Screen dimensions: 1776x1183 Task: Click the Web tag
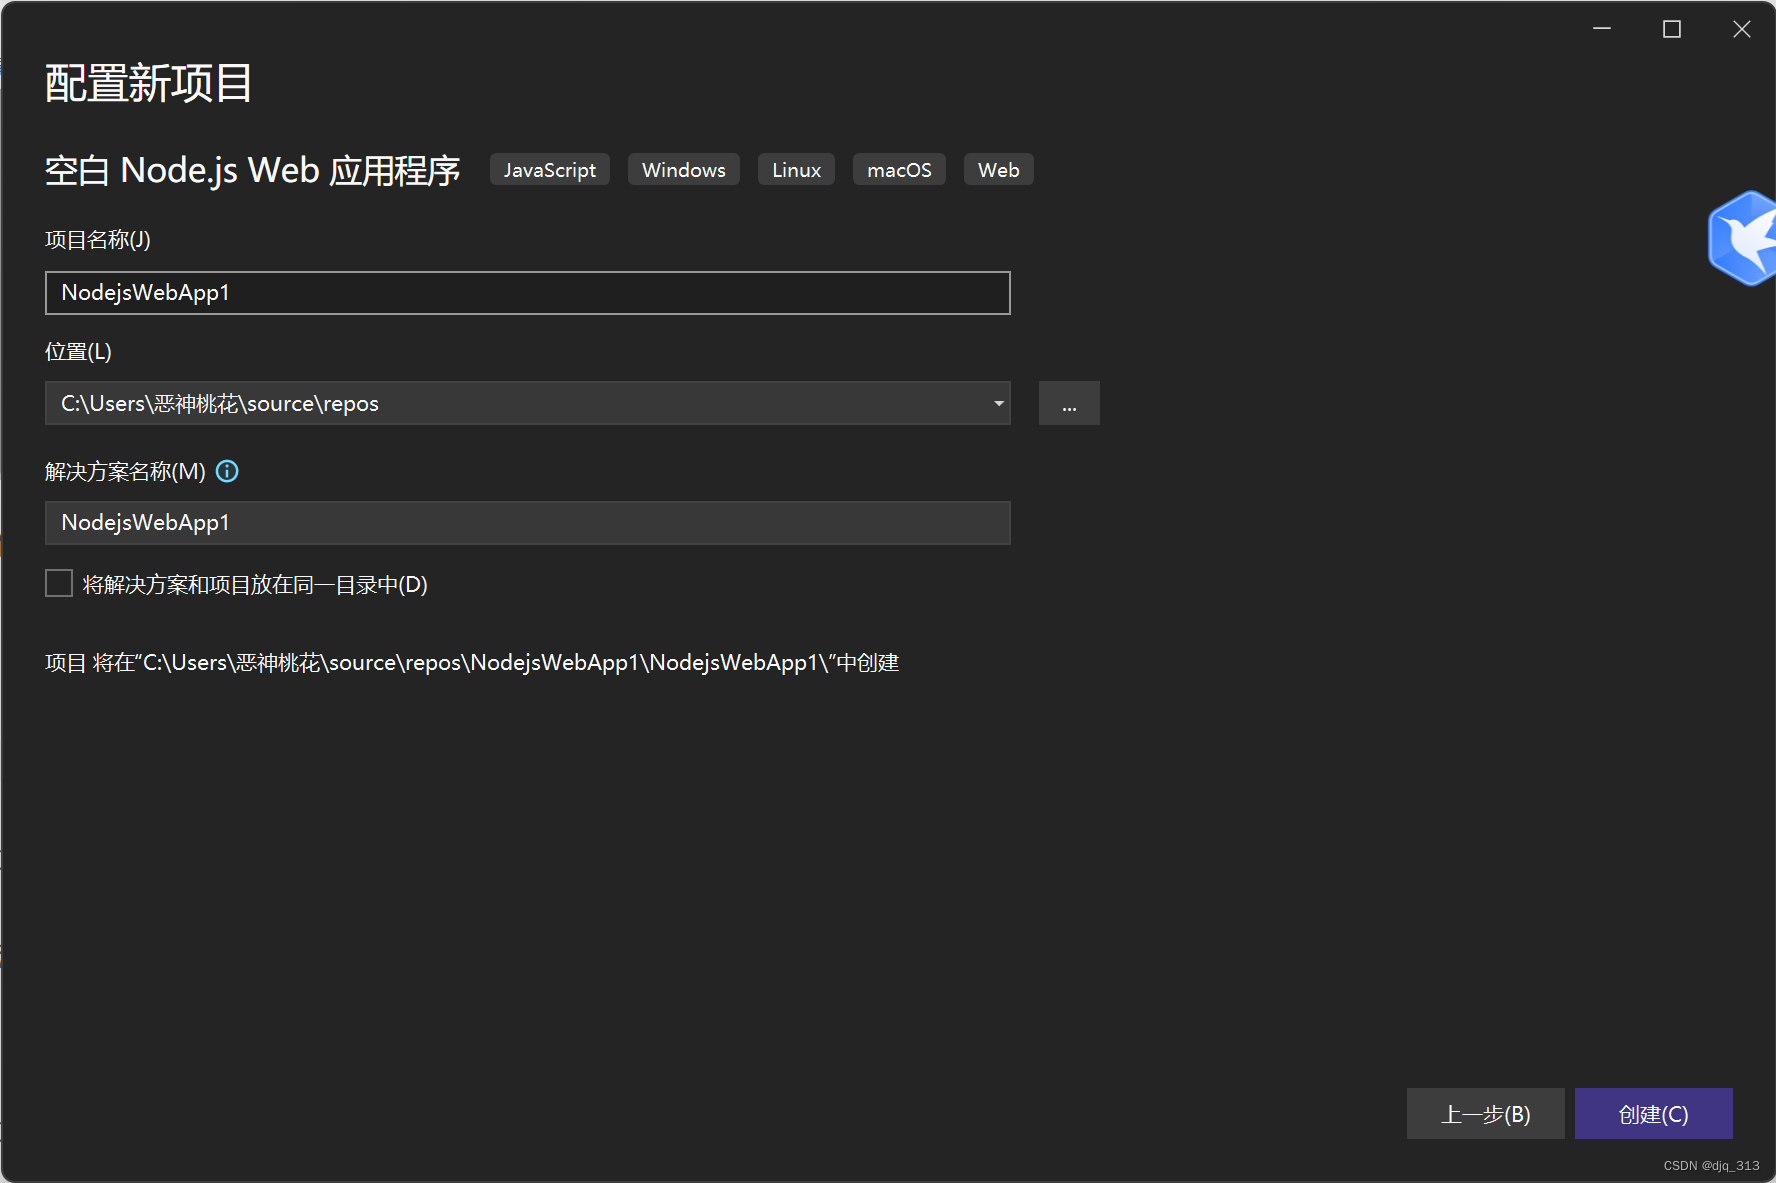point(998,170)
